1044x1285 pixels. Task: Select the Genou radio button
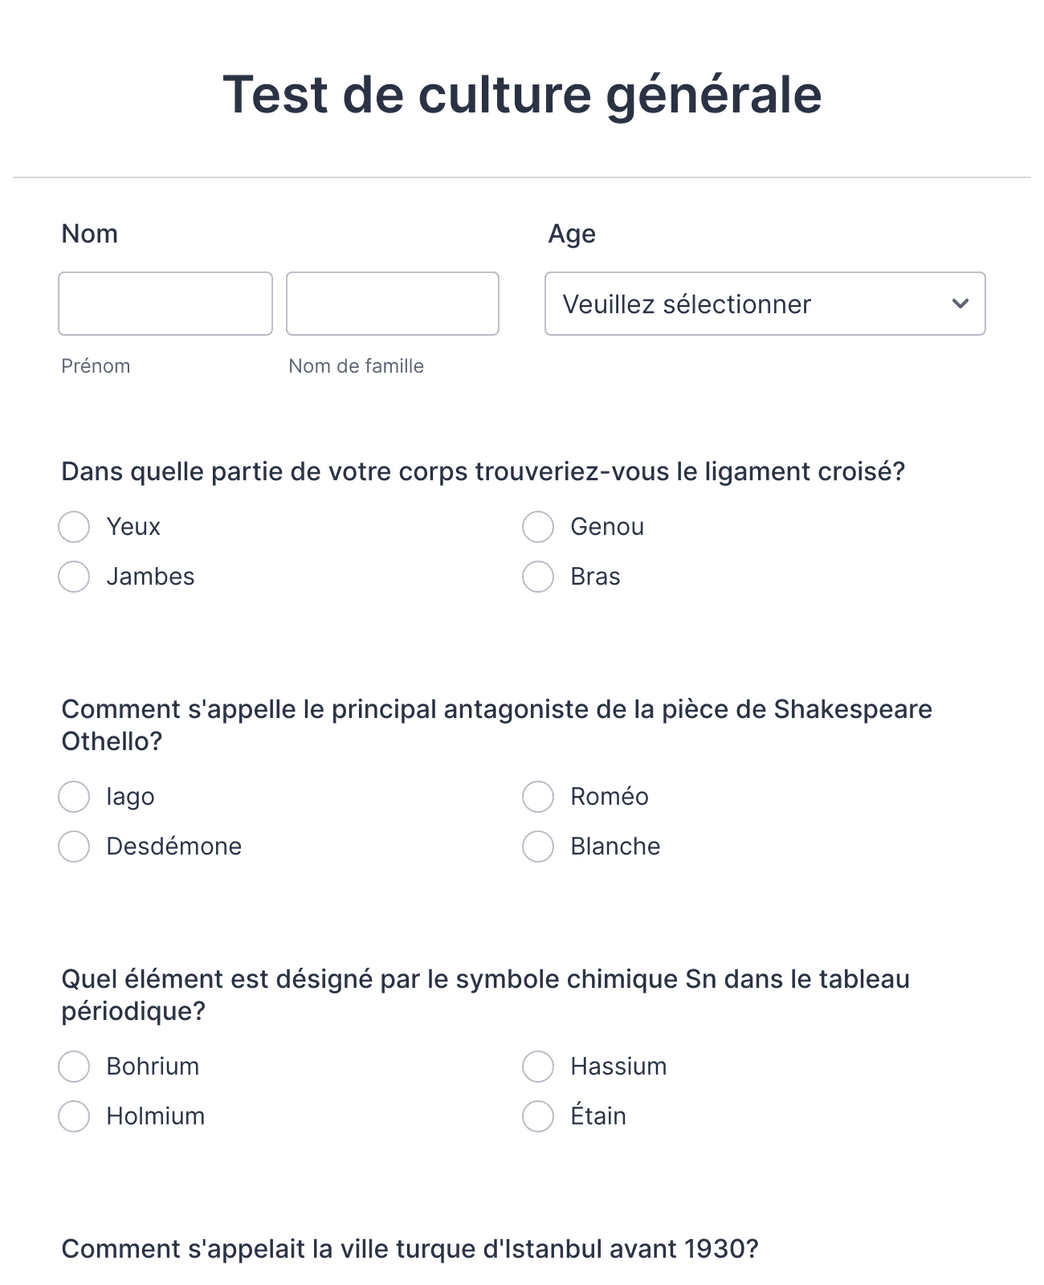point(537,526)
